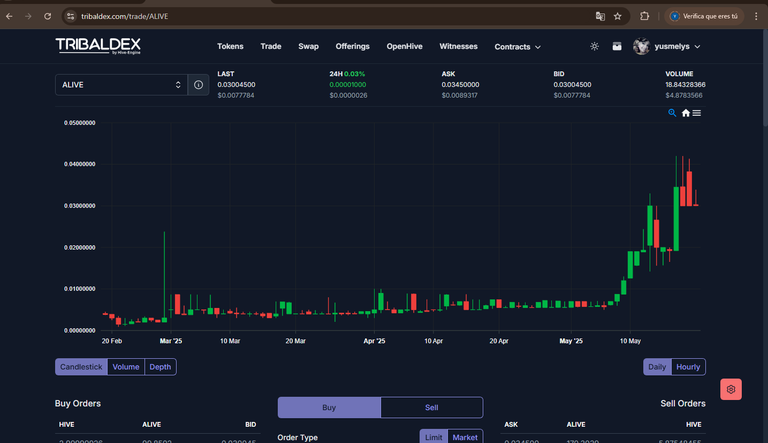
Task: Bookmark this page with star icon
Action: tap(618, 16)
